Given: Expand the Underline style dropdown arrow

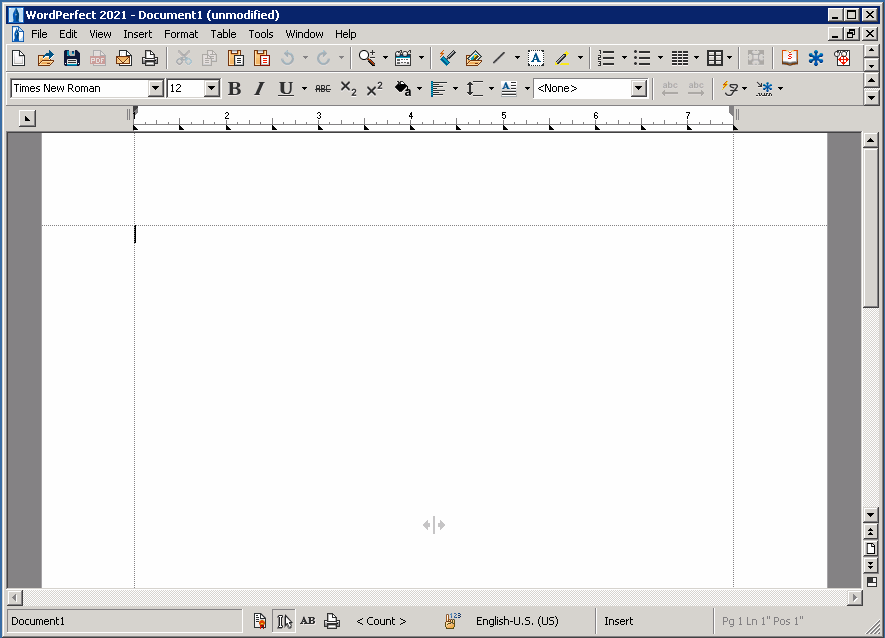Looking at the screenshot, I should click(304, 89).
